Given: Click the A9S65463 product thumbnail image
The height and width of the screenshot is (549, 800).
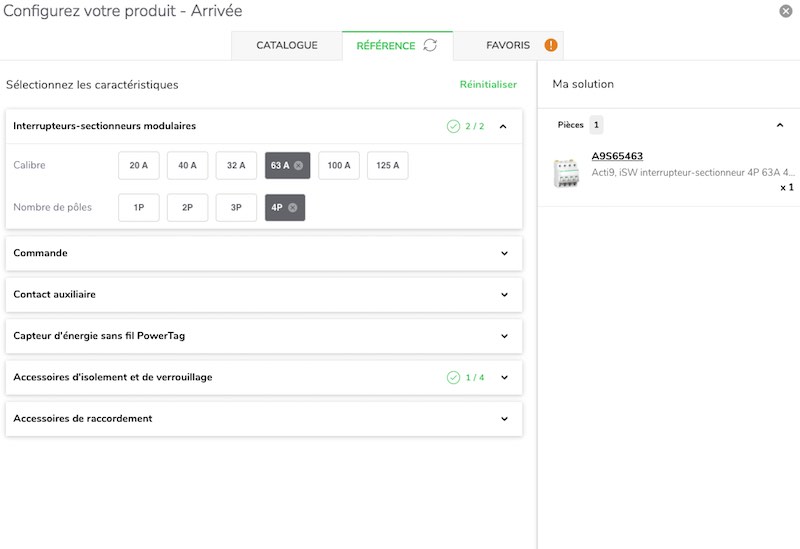Looking at the screenshot, I should (x=566, y=173).
